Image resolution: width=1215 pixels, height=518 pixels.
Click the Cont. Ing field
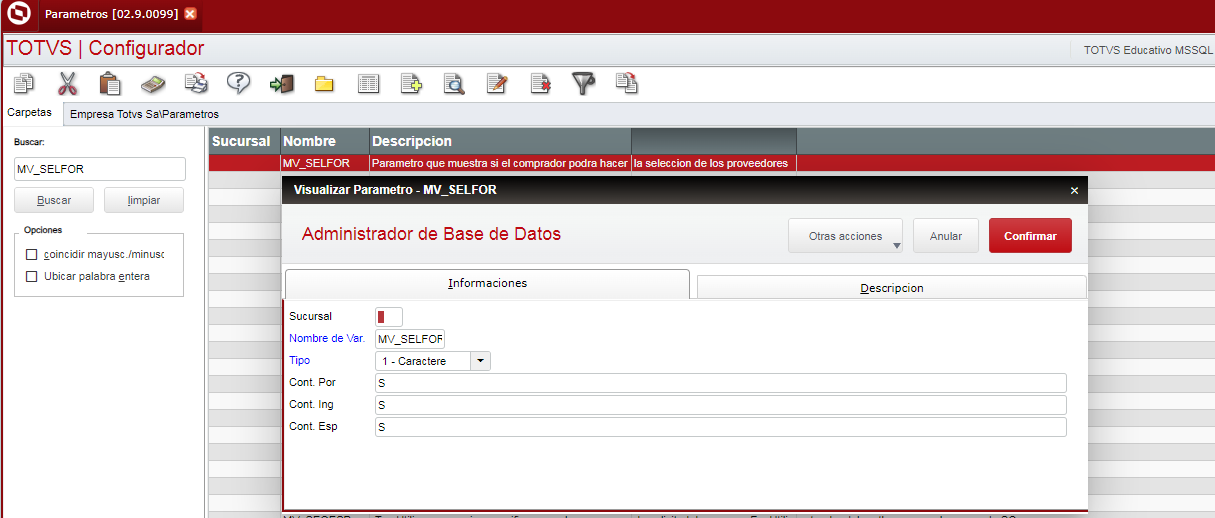tap(721, 405)
